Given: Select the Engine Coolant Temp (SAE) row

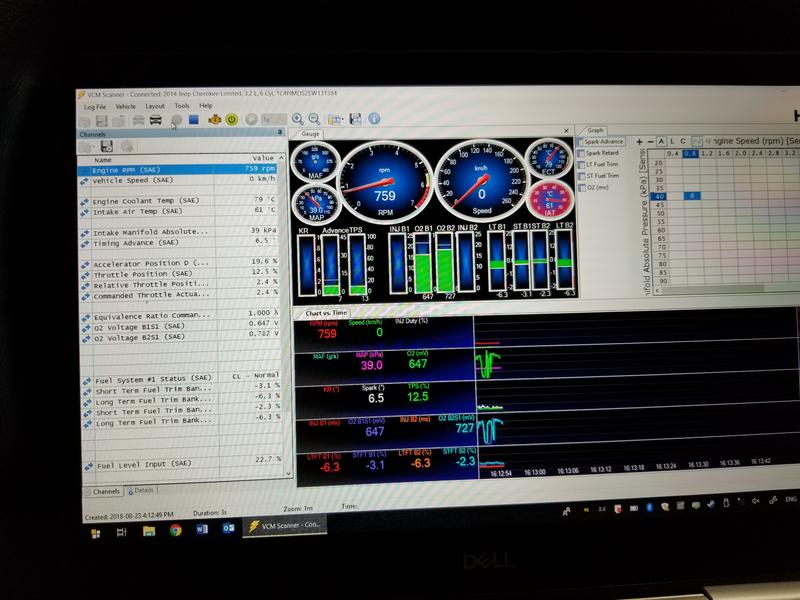Looking at the screenshot, I should click(x=179, y=201).
